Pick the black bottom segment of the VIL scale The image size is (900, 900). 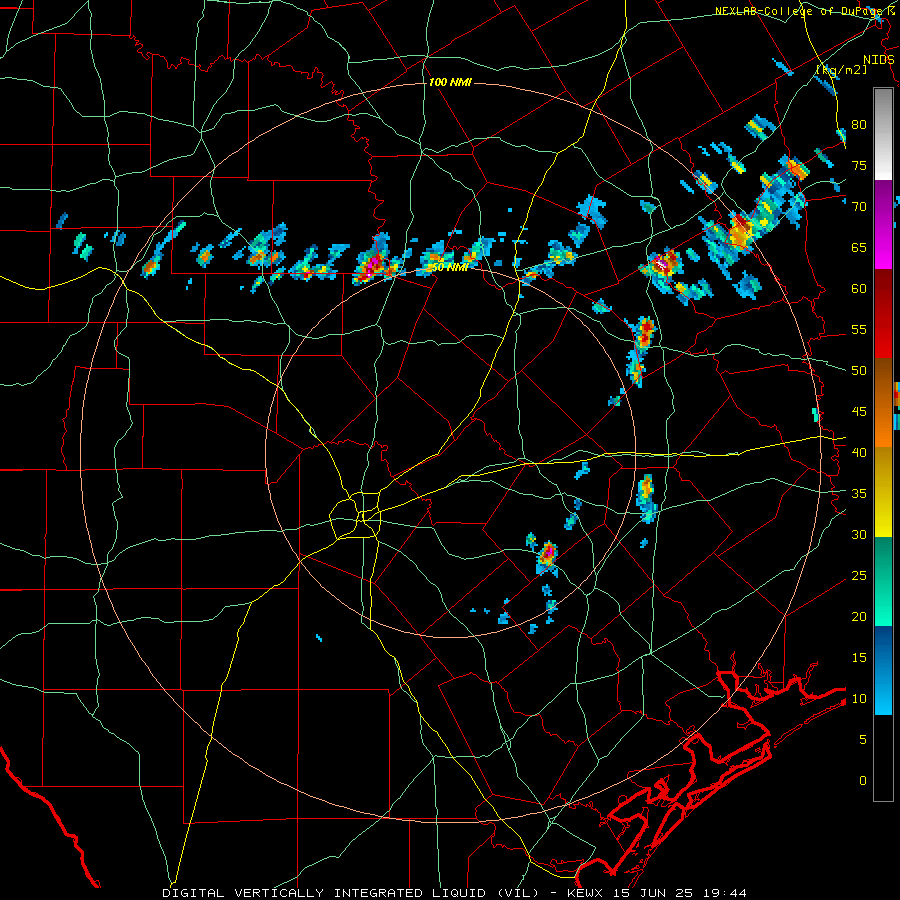pos(883,758)
